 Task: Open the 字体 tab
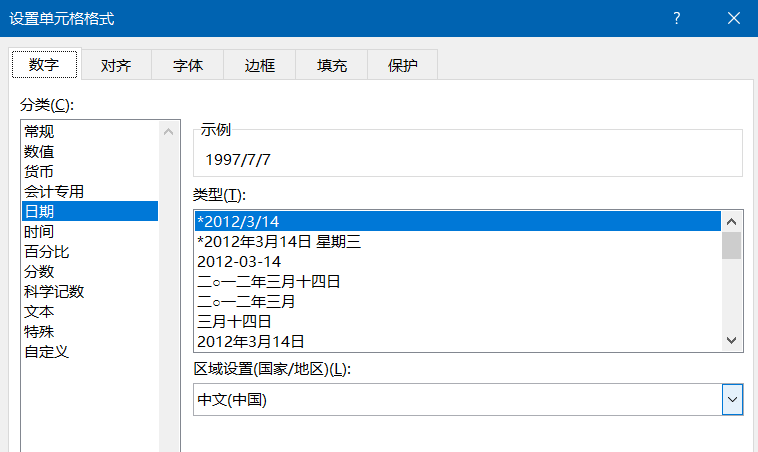click(x=188, y=65)
